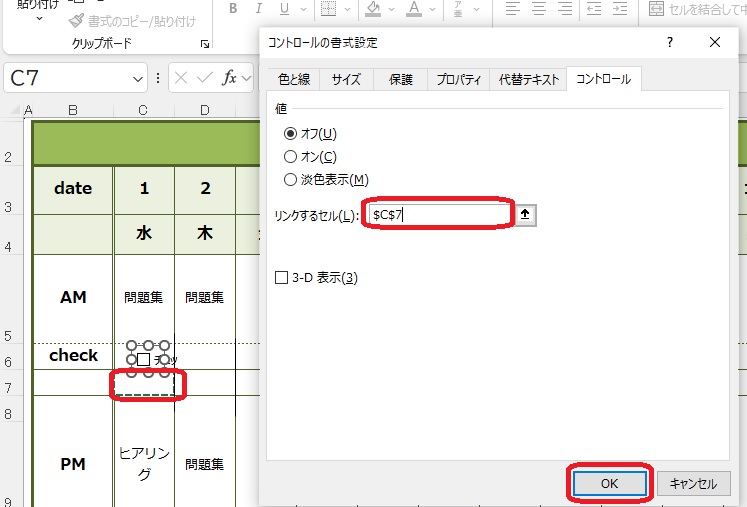Select the オン (Checked) radio button
The width and height of the screenshot is (747, 507).
291,156
